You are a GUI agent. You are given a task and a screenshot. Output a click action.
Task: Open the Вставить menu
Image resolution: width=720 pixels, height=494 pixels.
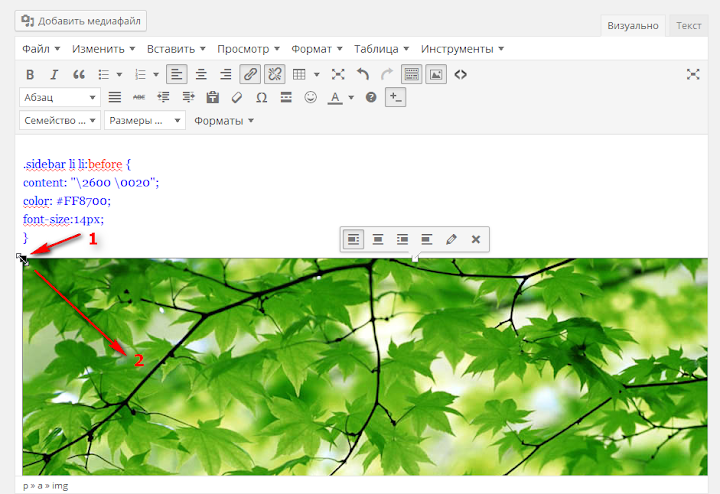(x=176, y=49)
